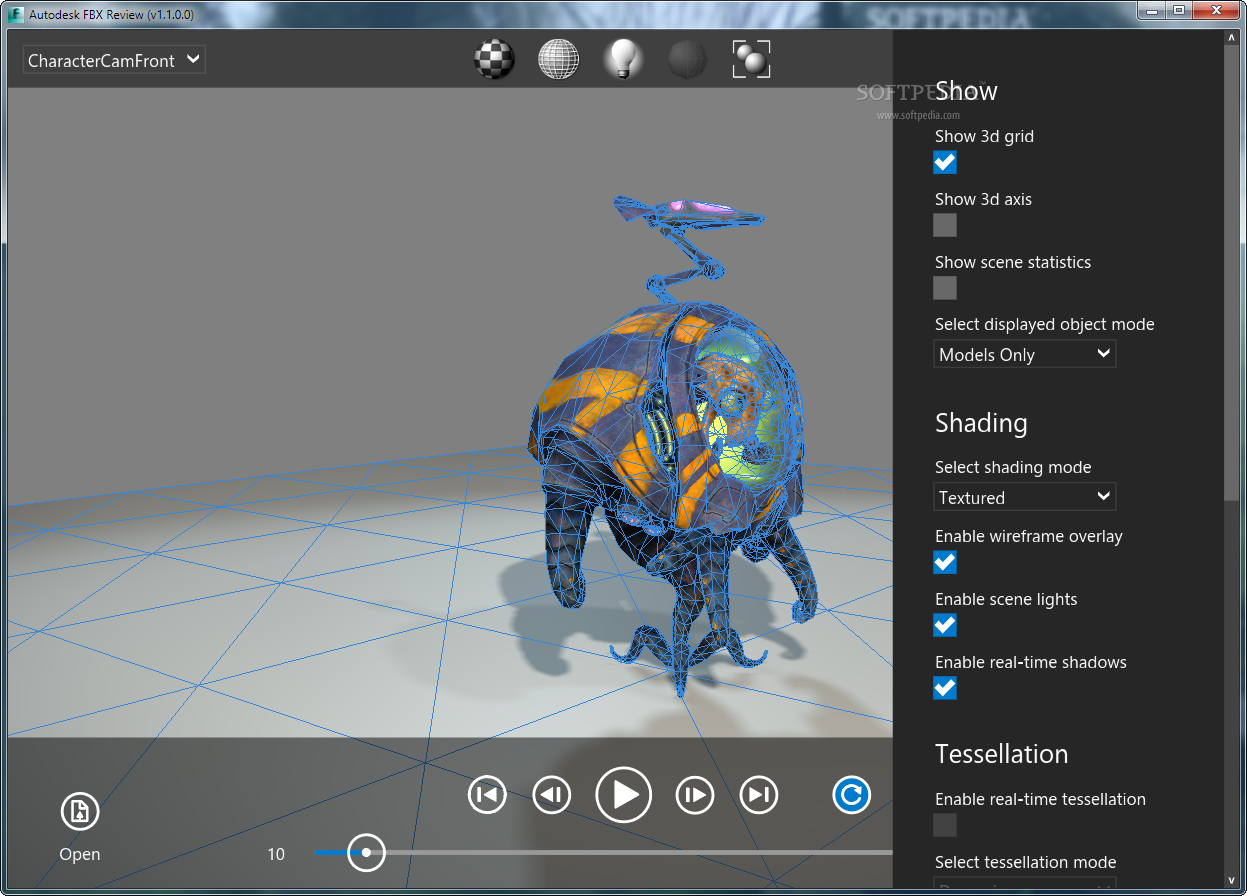Screen dimensions: 1247x896
Task: Click the Autodesk FBX Review title bar icon
Action: tap(16, 14)
